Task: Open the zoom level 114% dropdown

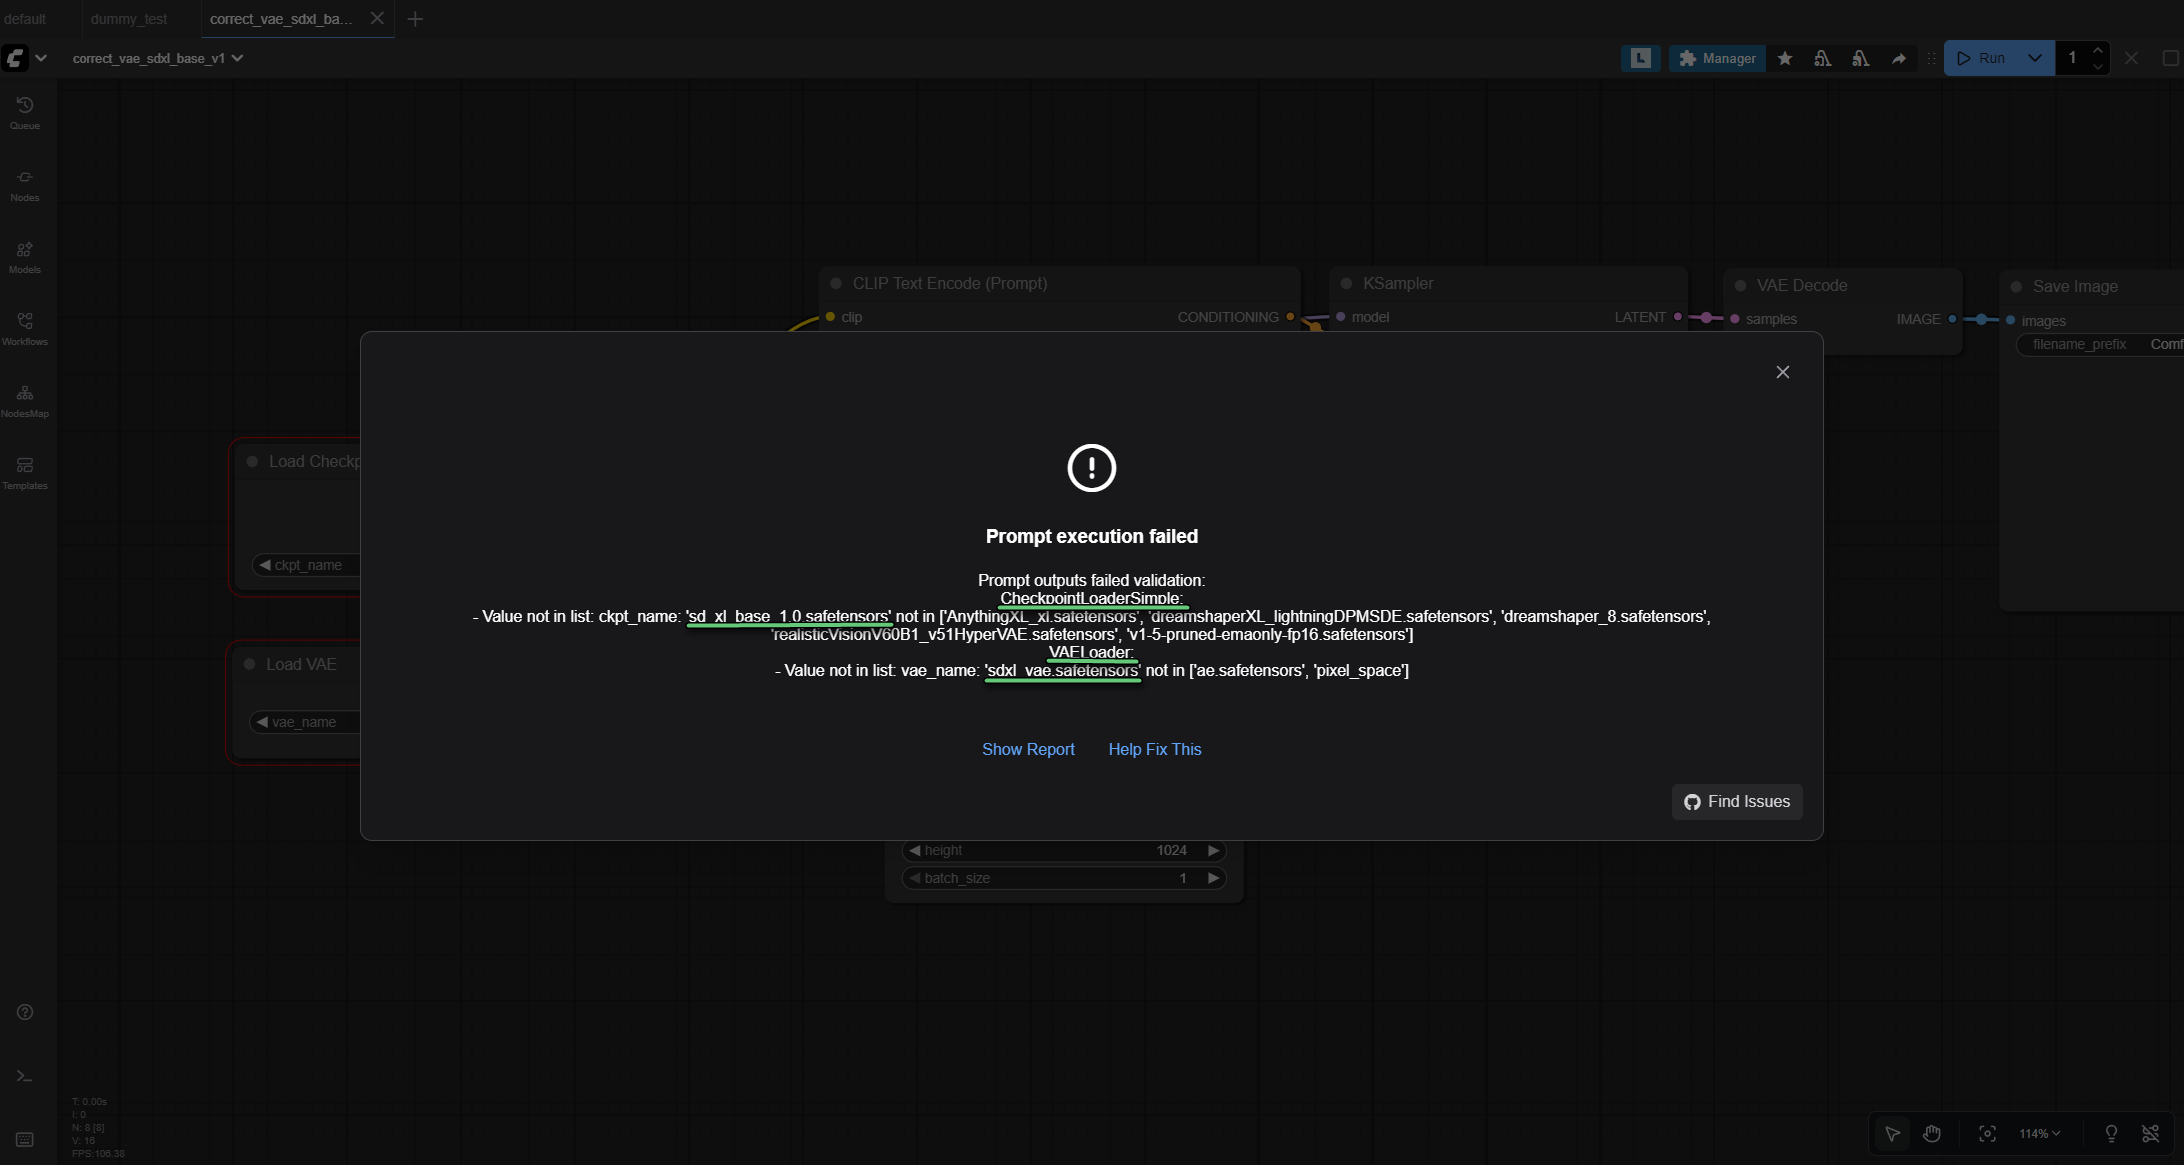Action: pos(2038,1133)
